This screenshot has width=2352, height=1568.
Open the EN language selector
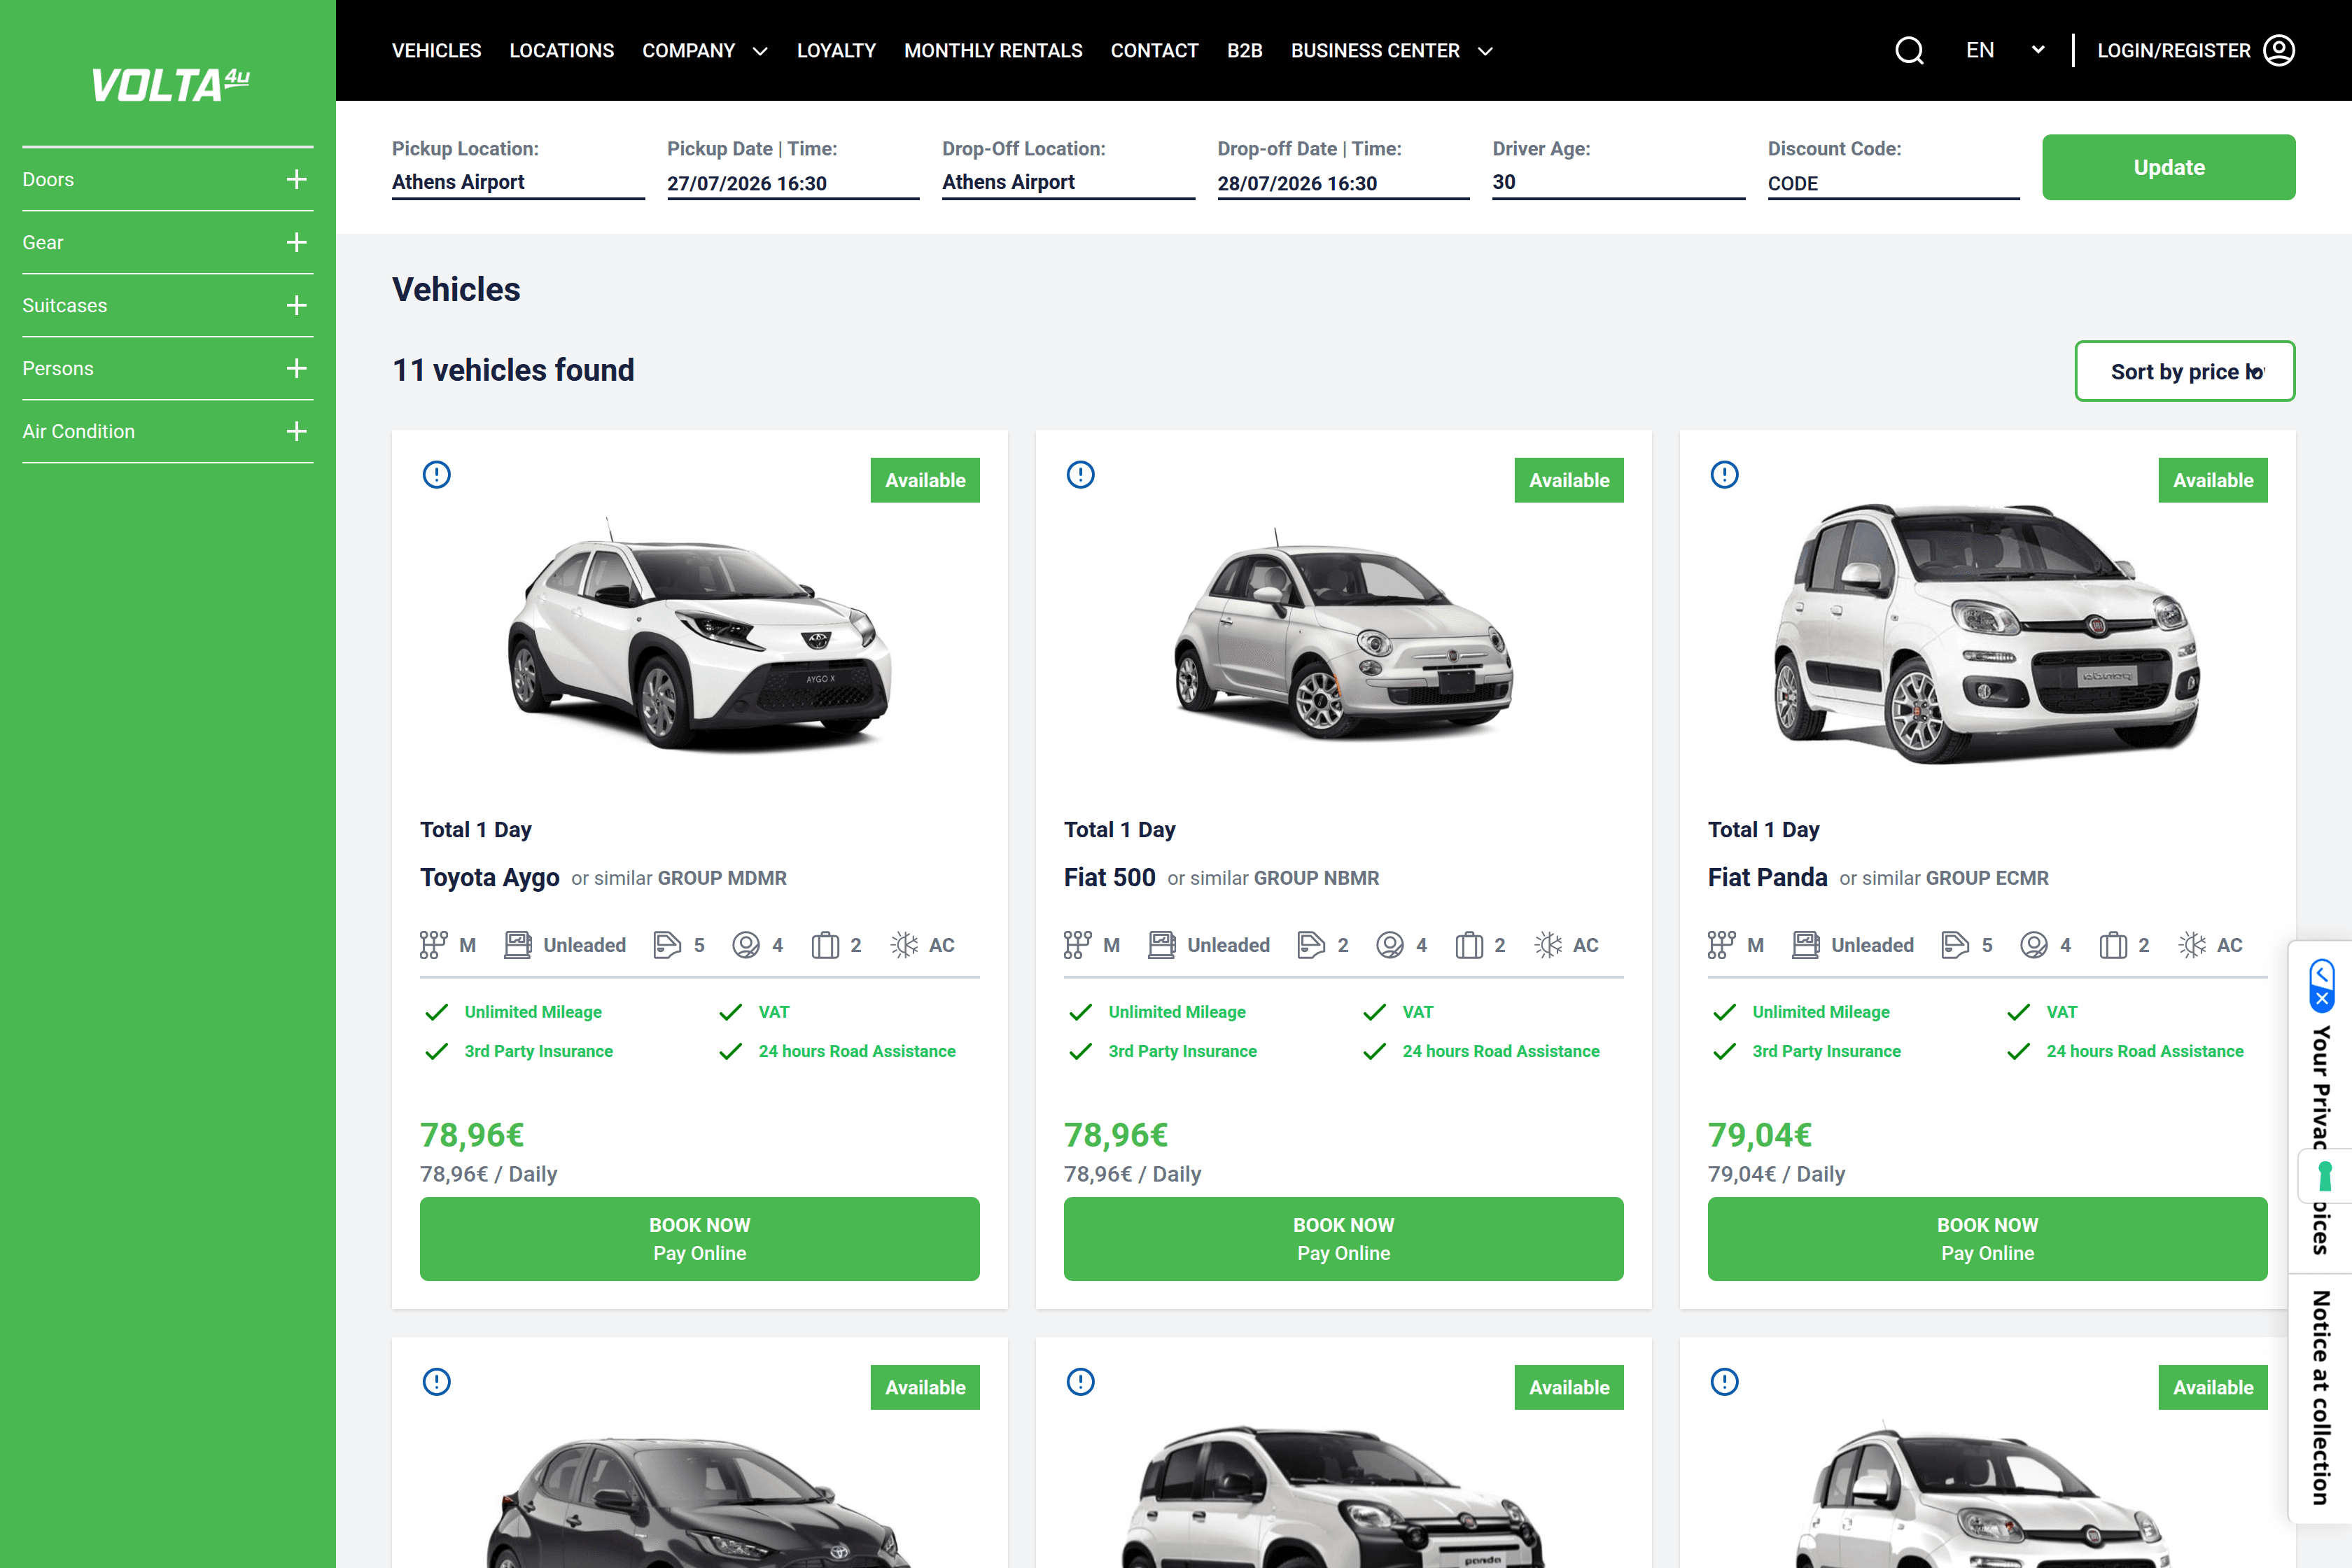click(2005, 50)
